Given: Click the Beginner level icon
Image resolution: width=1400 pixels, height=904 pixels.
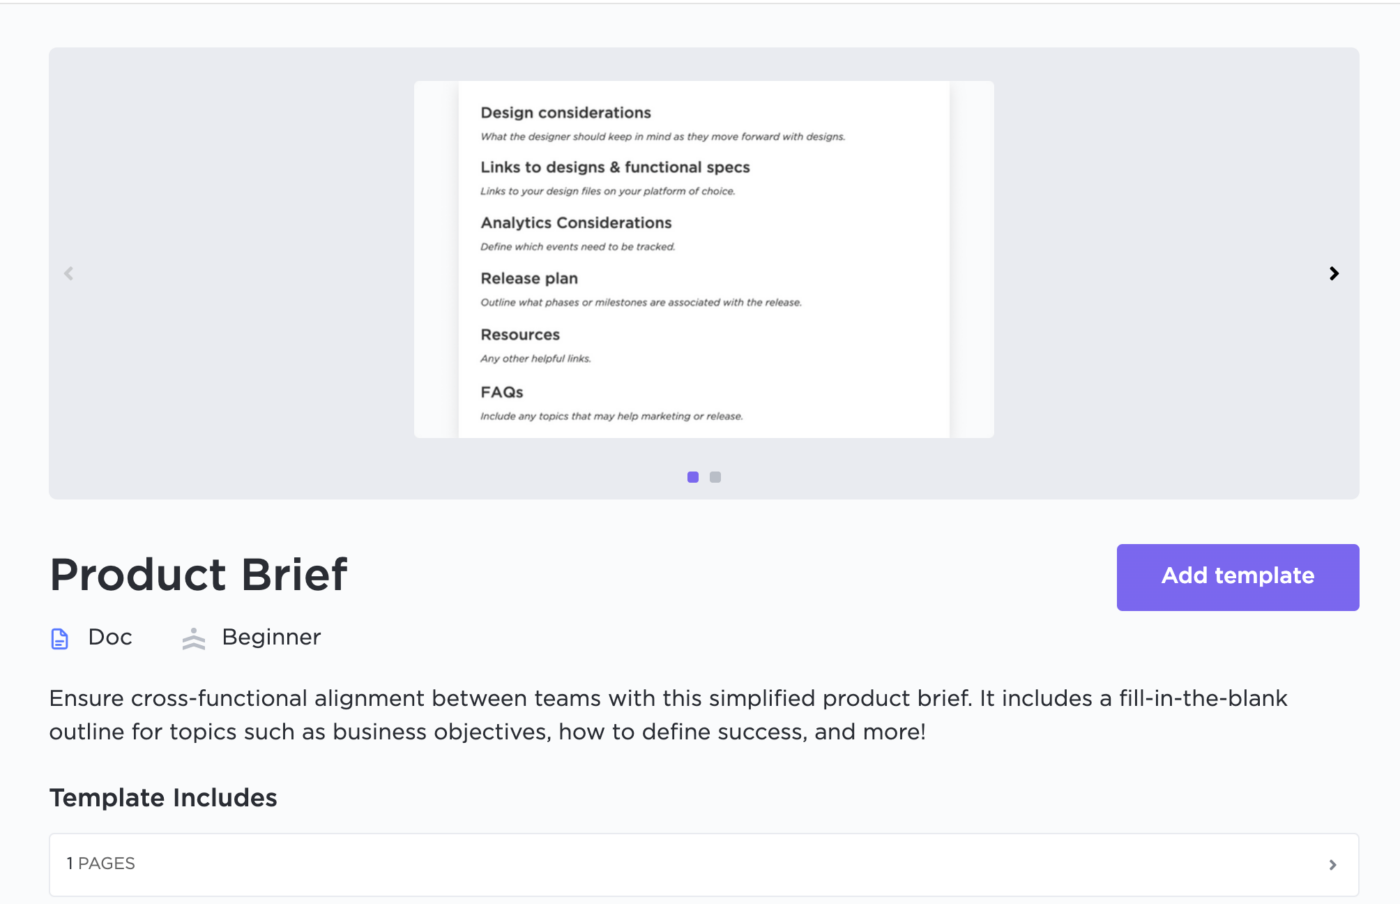Looking at the screenshot, I should tap(194, 638).
